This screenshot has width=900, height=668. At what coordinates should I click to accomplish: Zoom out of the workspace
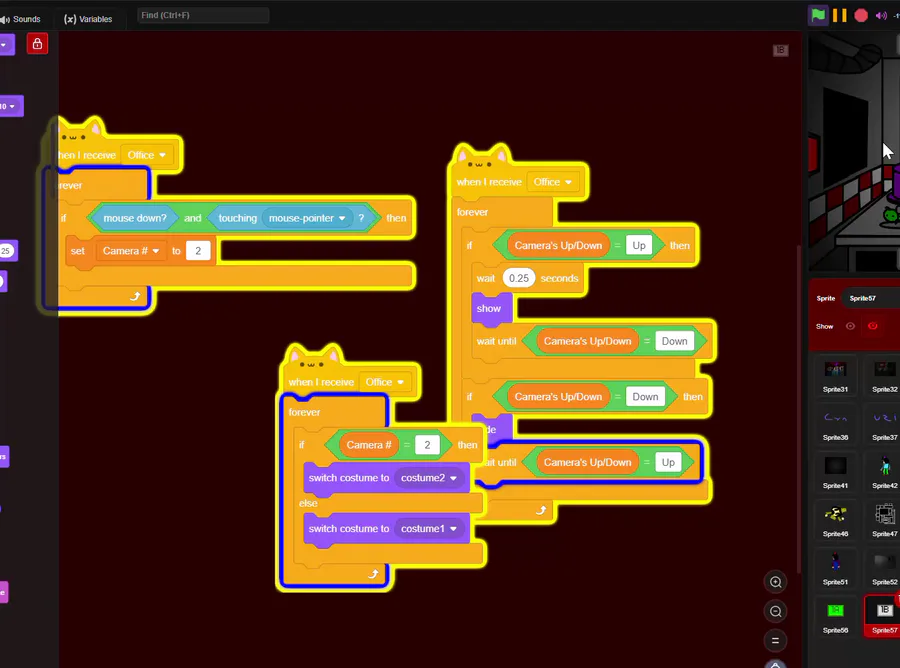[775, 611]
